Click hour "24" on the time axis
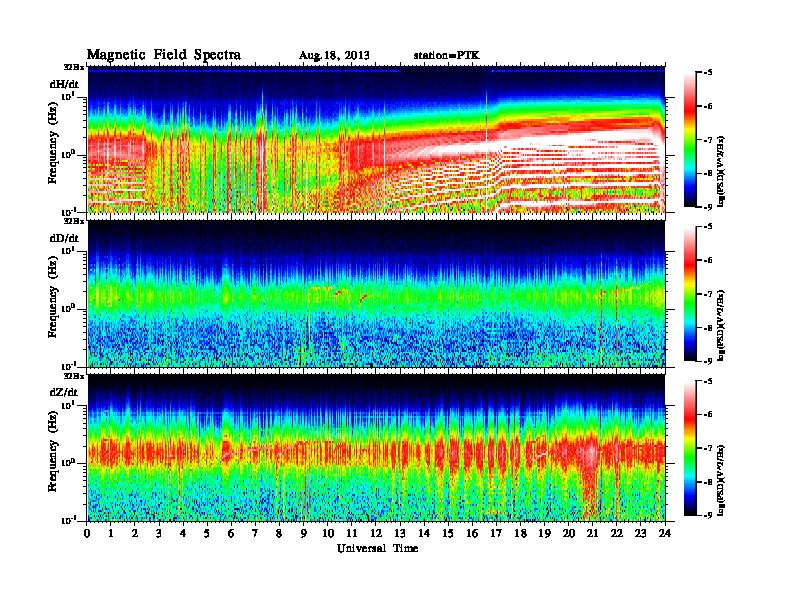 (665, 533)
